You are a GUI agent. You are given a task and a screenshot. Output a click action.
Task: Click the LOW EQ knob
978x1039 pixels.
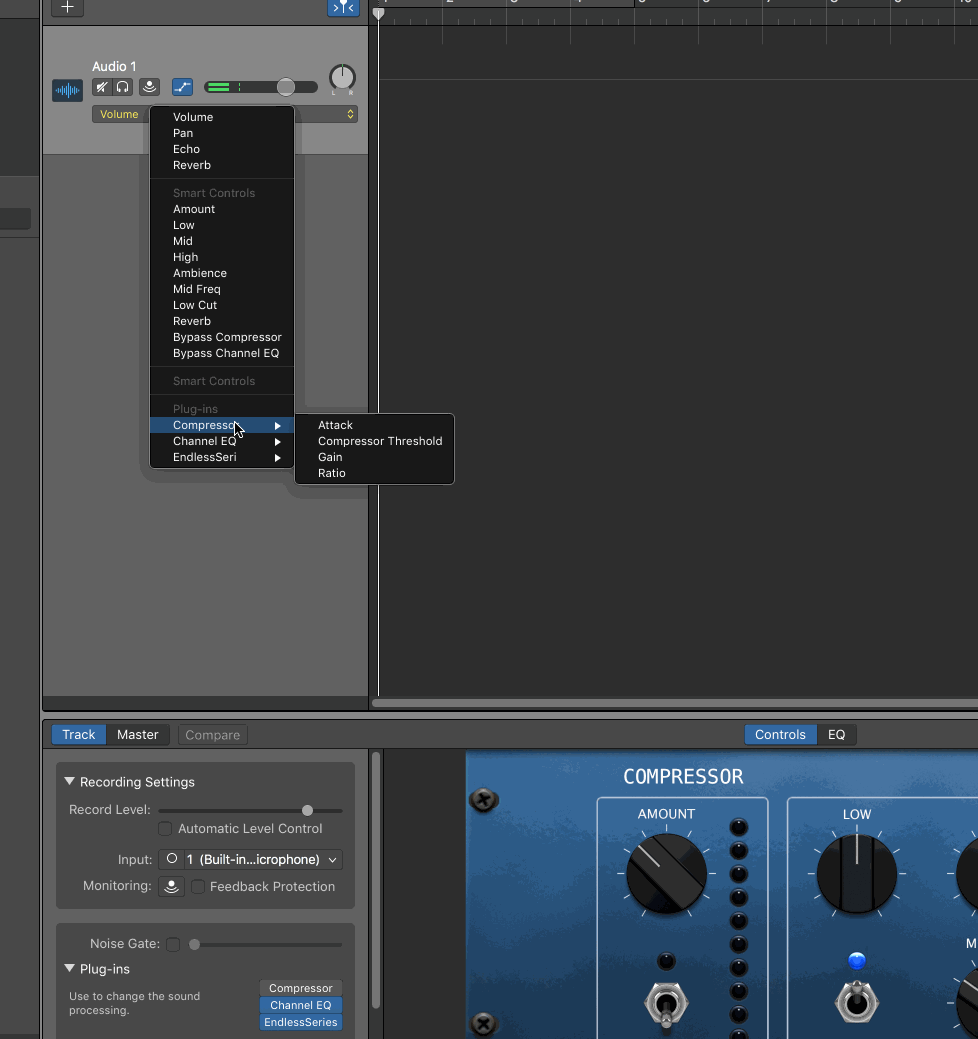857,873
